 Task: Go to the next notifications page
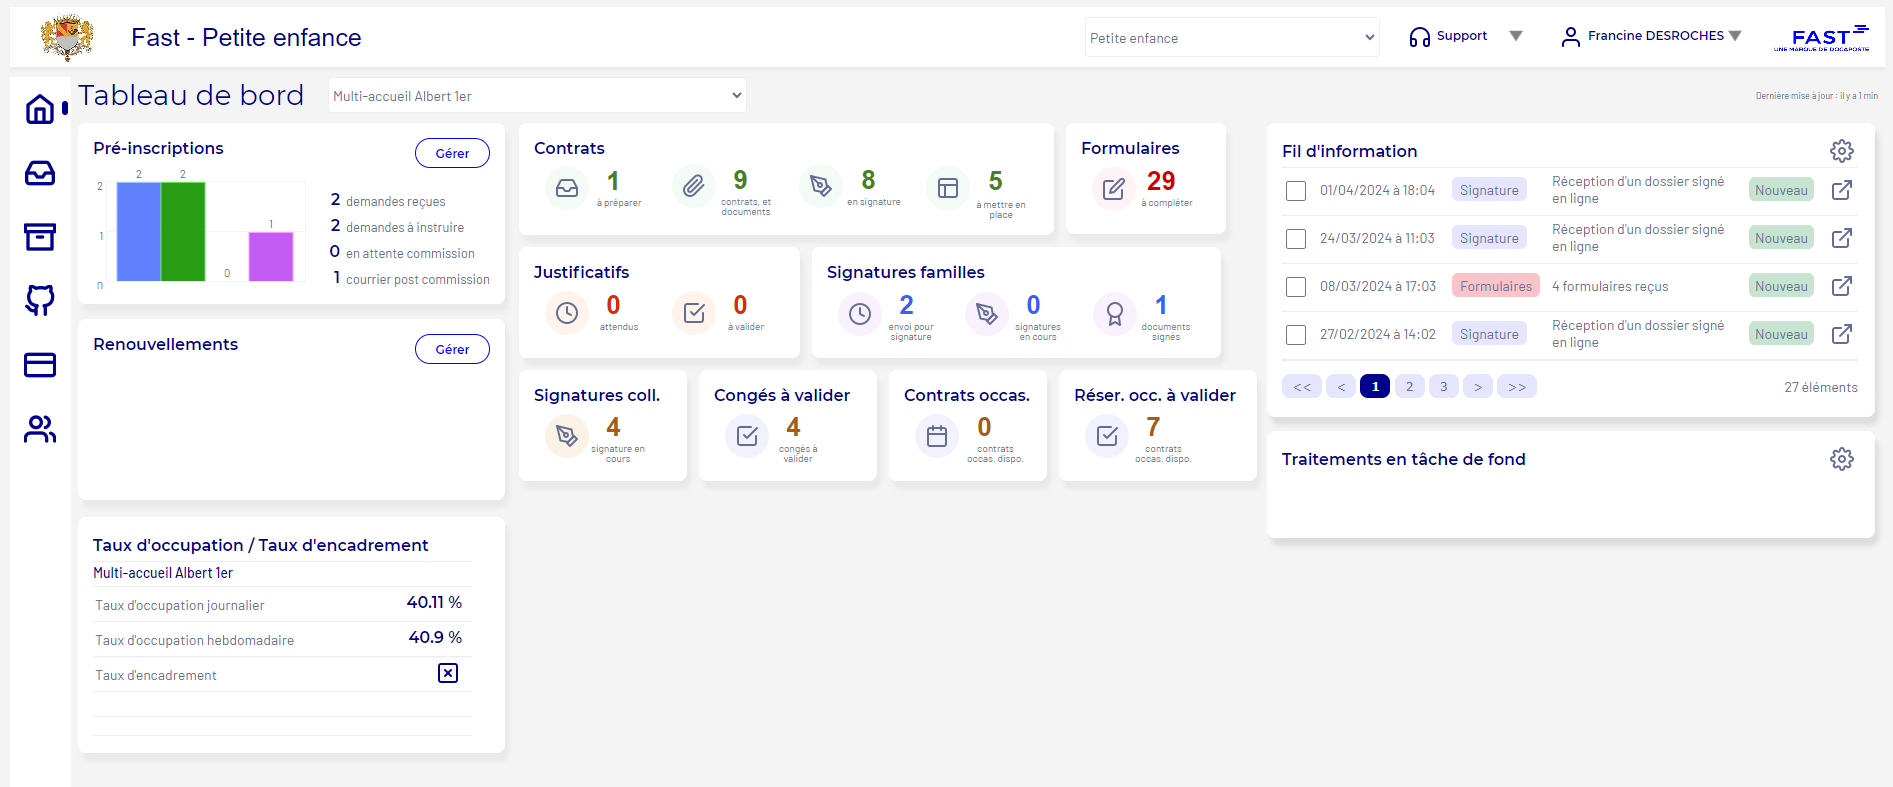[1477, 387]
